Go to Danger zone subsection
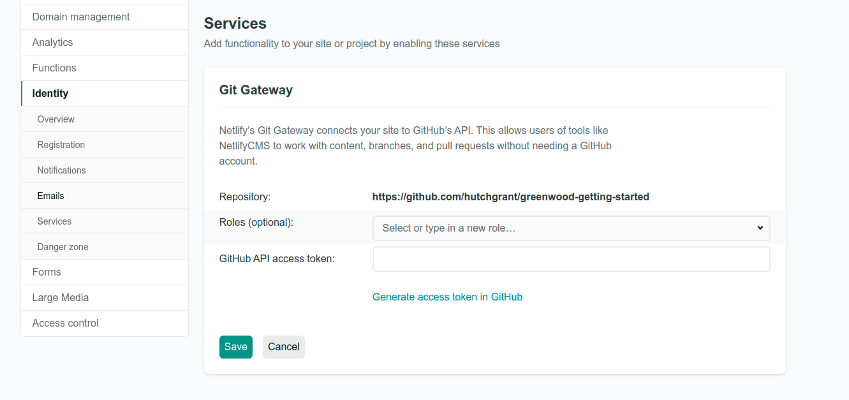 coord(105,247)
